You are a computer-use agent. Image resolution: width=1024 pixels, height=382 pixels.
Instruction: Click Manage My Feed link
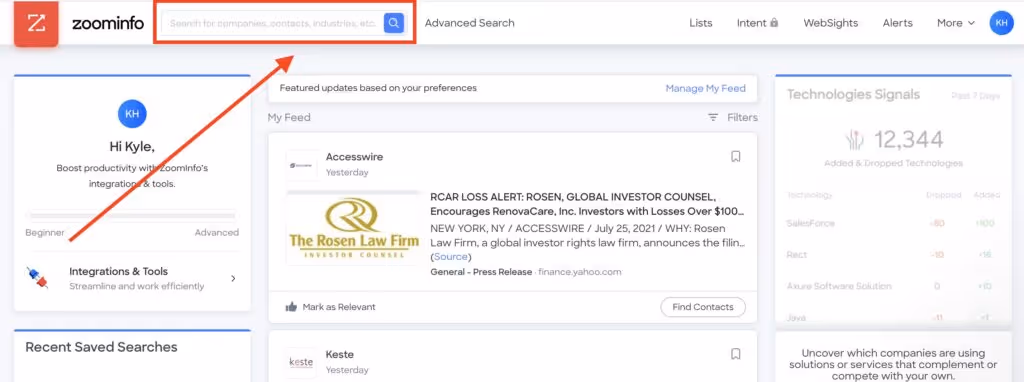(x=705, y=88)
